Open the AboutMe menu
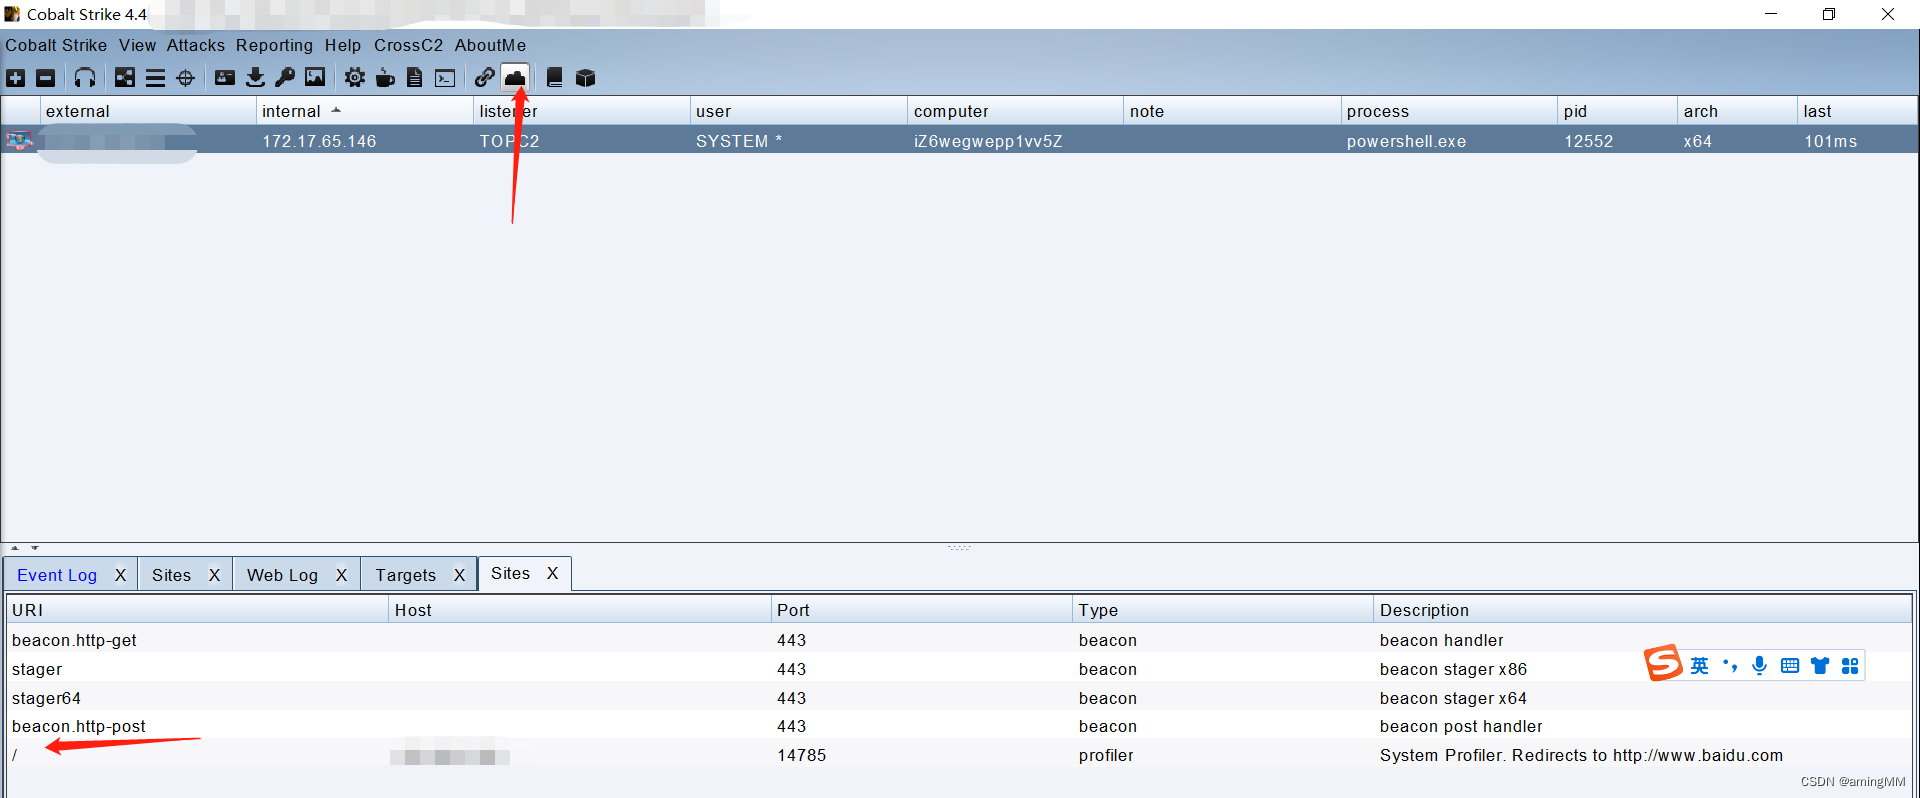Screen dimensions: 1920x798 point(490,45)
